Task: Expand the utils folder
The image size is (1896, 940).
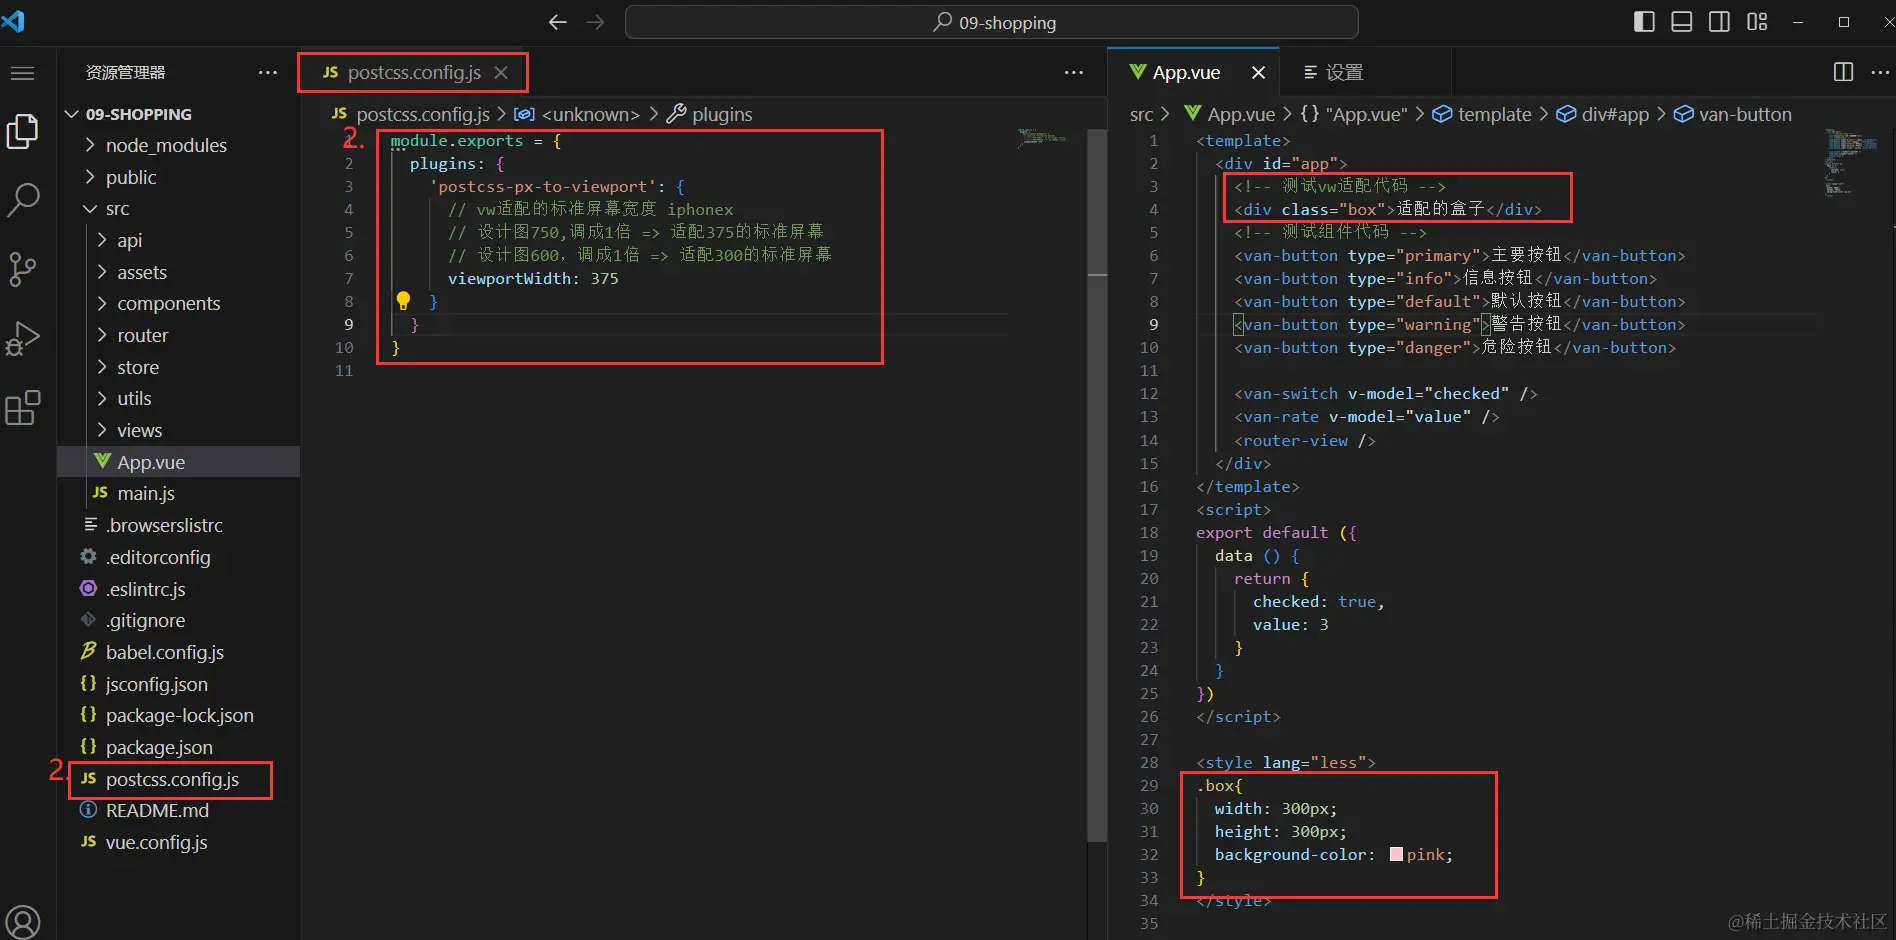Action: [x=179, y=399]
